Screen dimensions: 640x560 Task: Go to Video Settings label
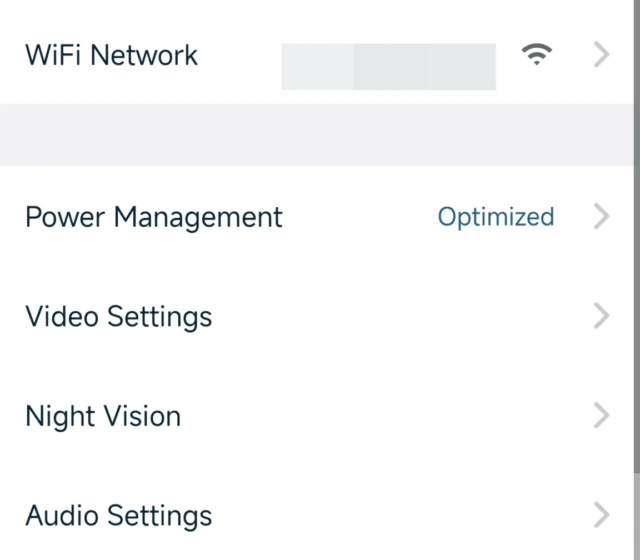[118, 317]
